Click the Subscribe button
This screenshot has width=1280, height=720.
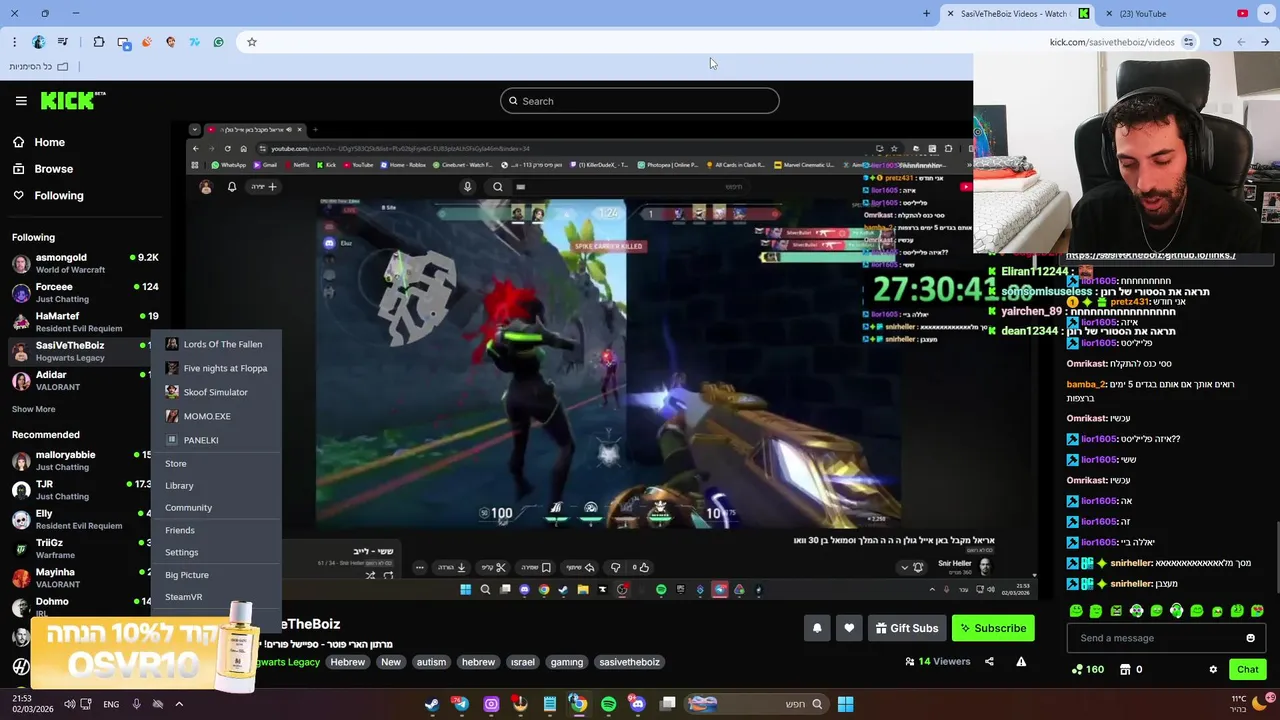pos(992,628)
